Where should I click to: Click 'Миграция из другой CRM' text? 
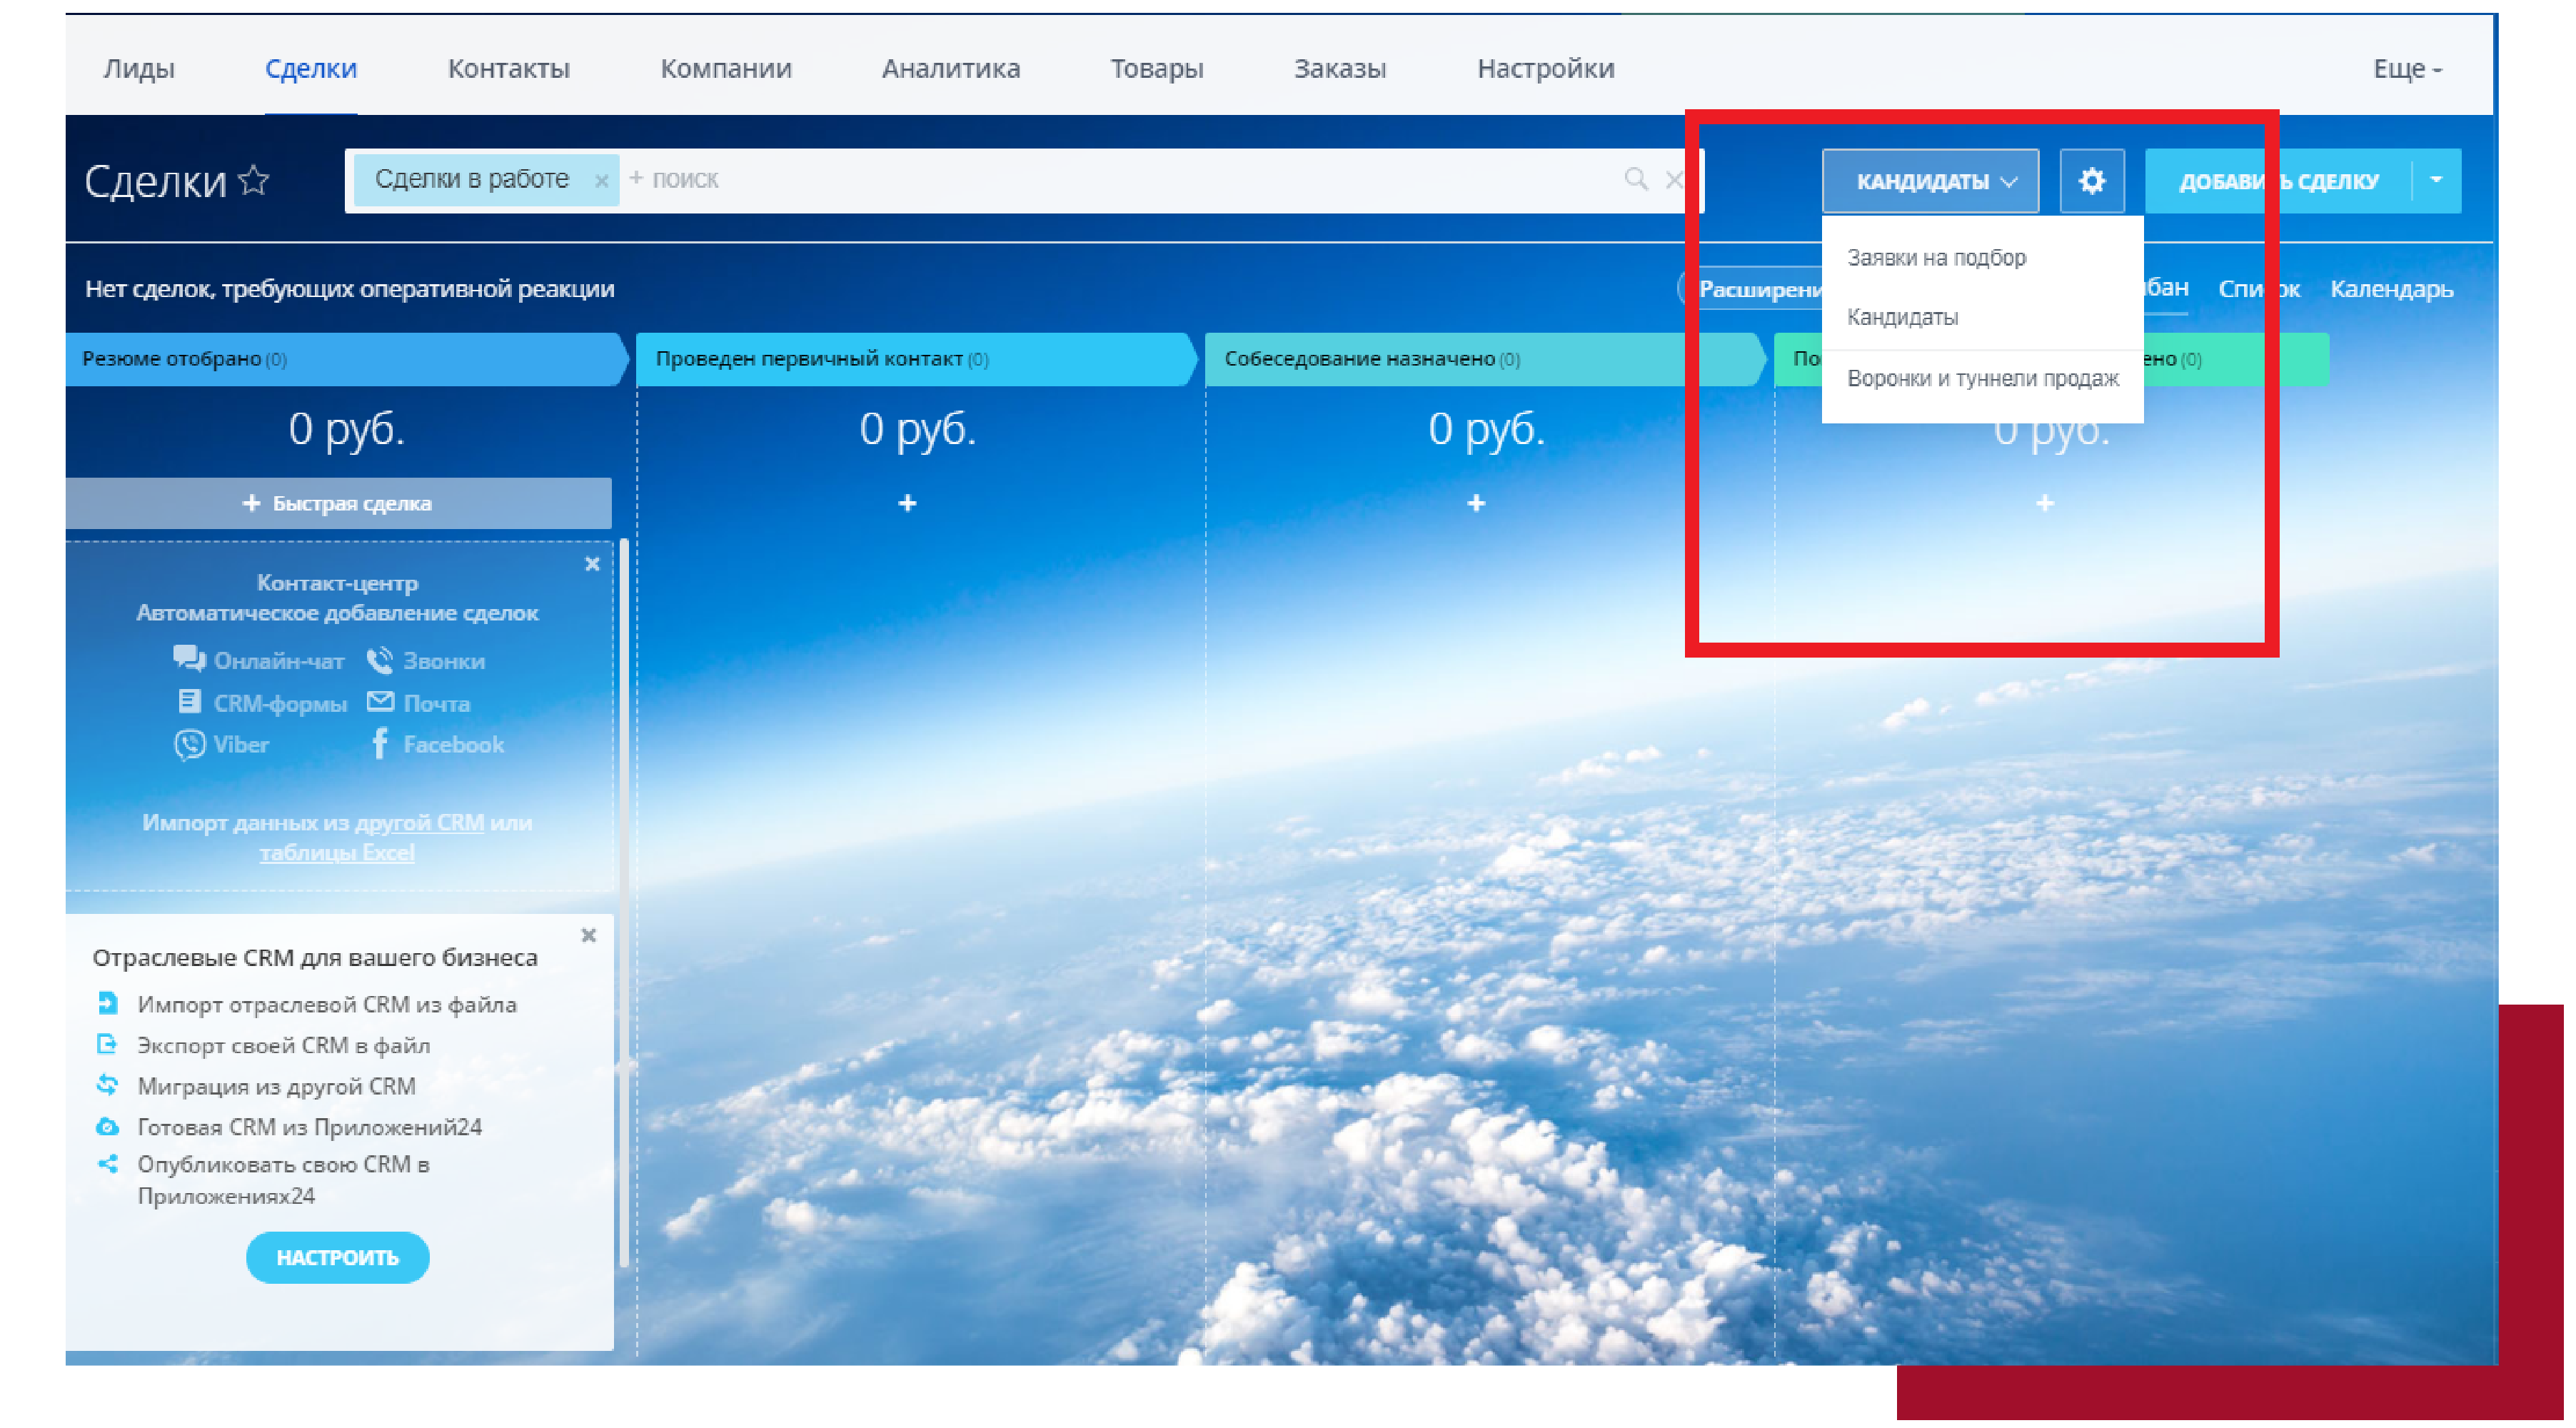coord(276,1087)
